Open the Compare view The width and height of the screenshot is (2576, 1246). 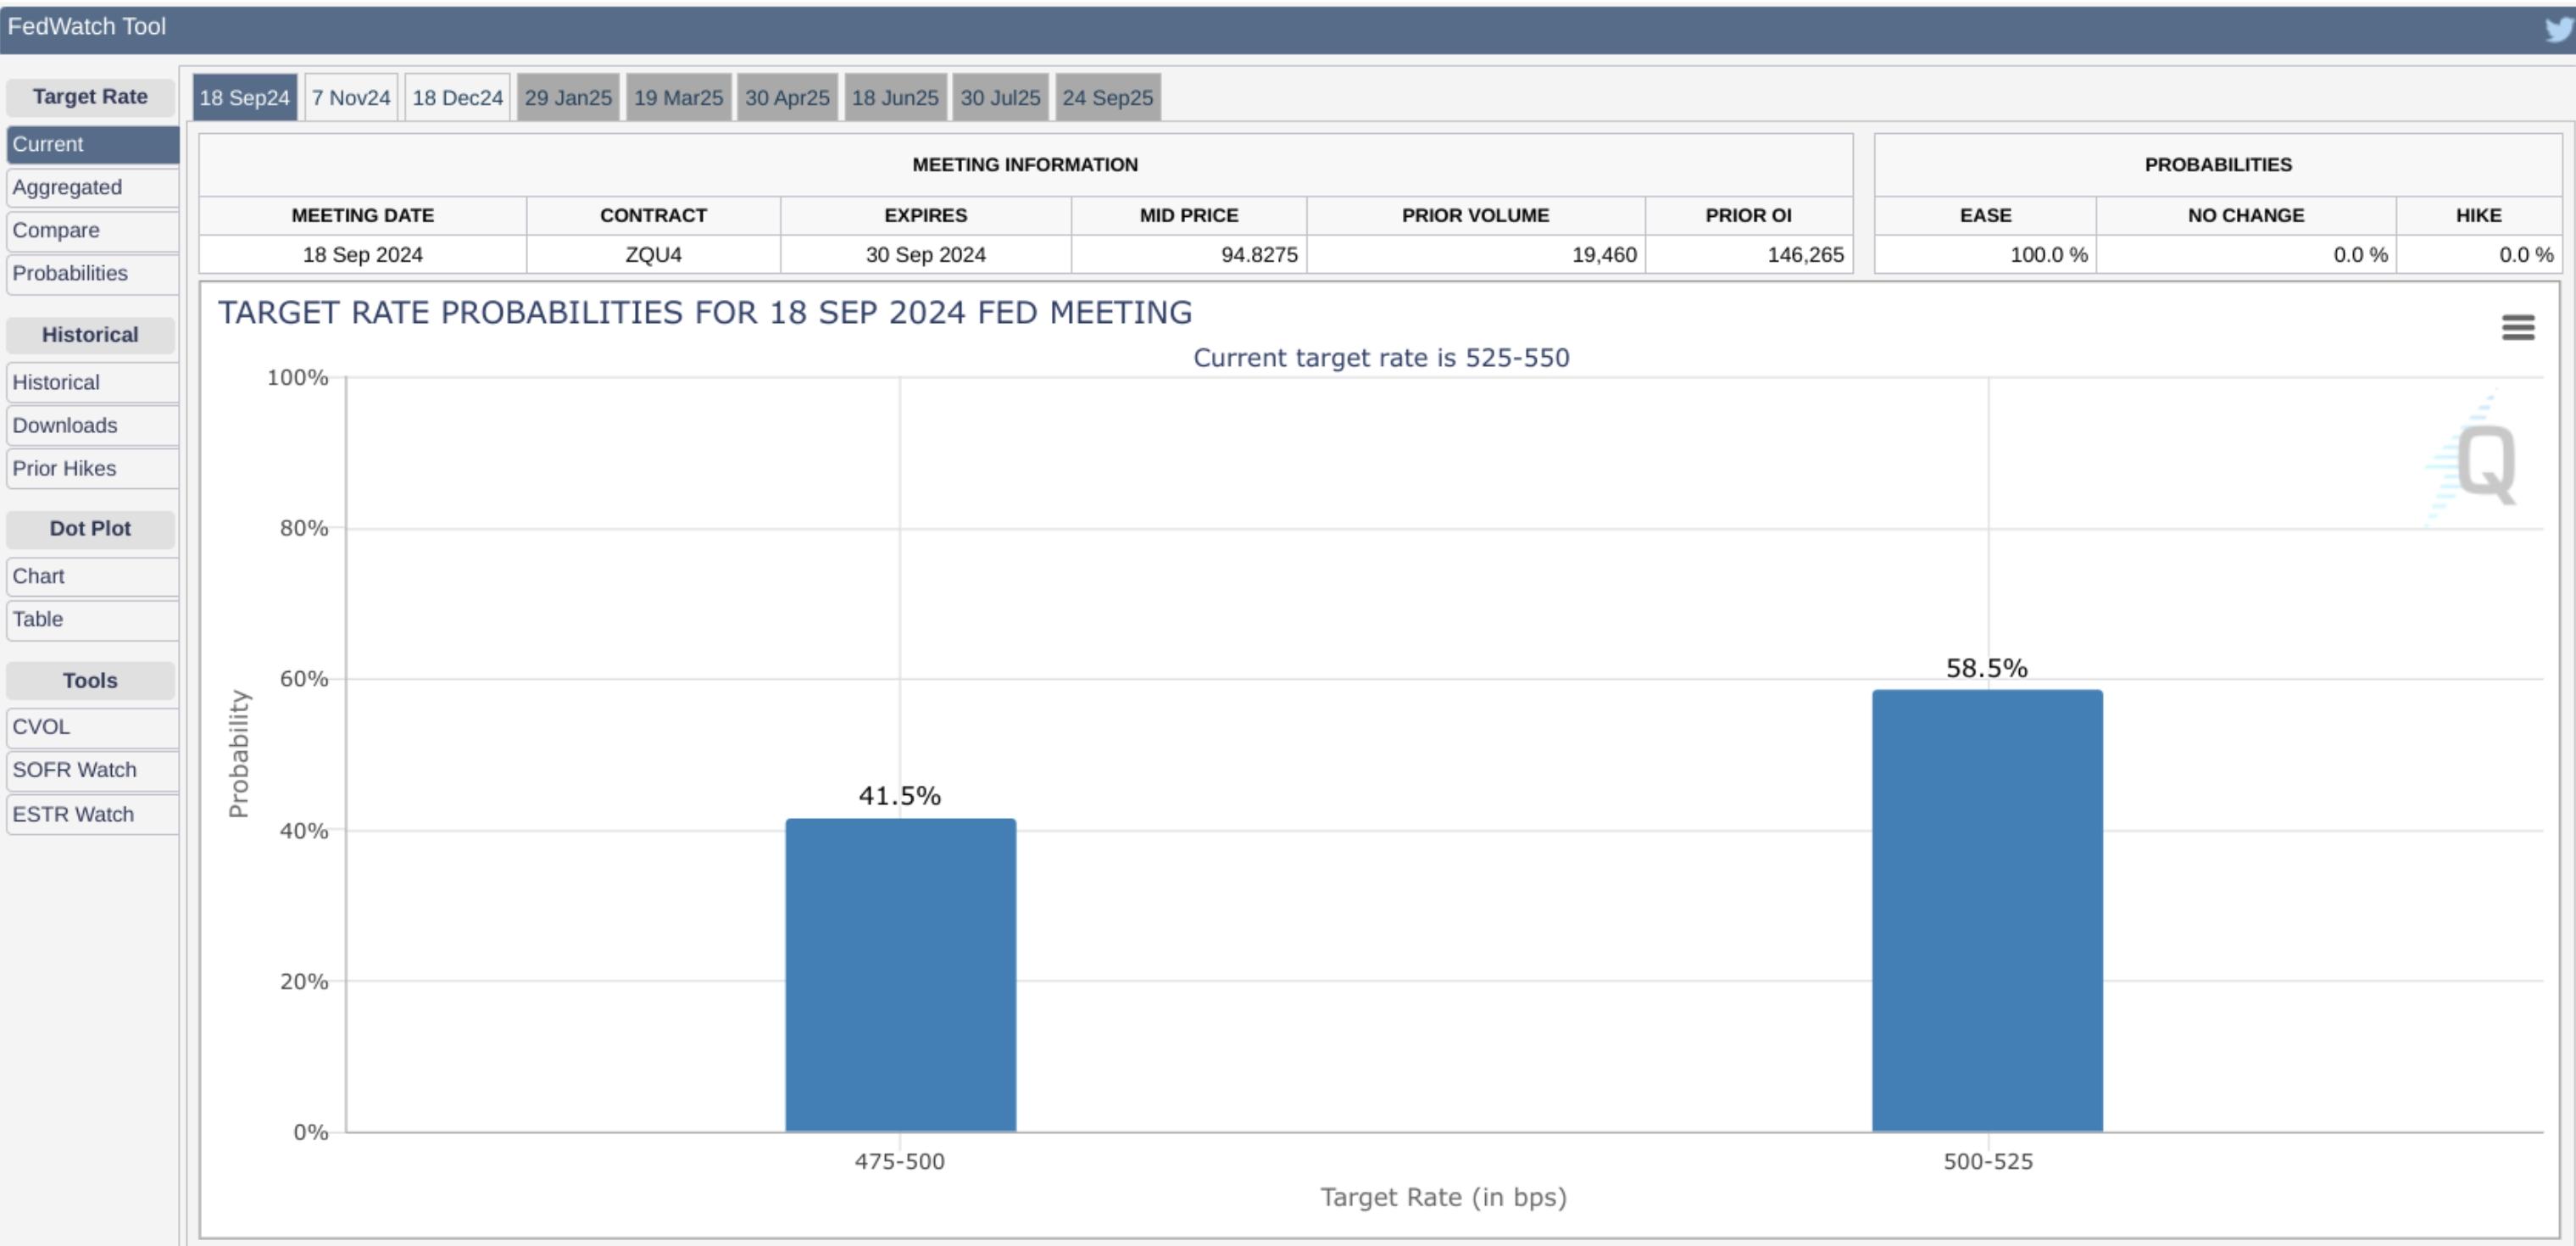[x=93, y=230]
